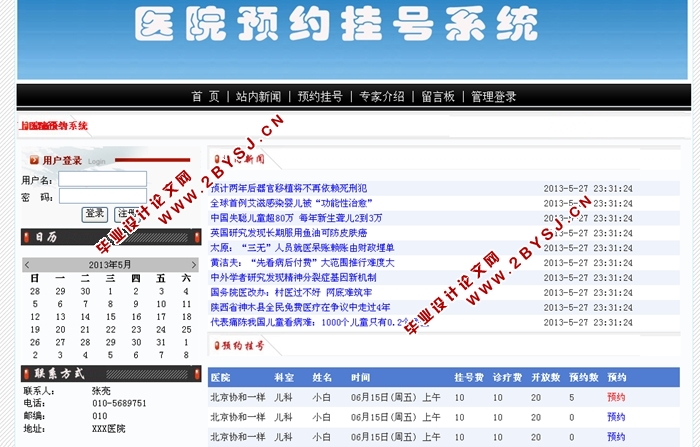Screen dimensions: 700x447
Task: Click the 医院预约挂号系统 banner title
Action: pyautogui.click(x=336, y=25)
